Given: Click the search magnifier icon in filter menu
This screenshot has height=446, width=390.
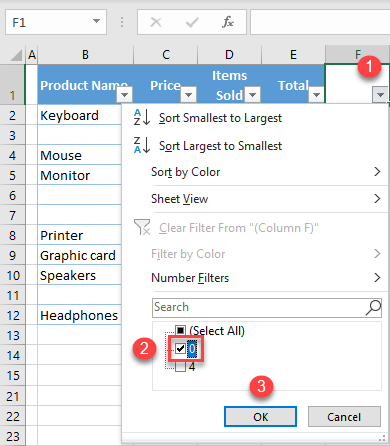Looking at the screenshot, I should coord(373,307).
